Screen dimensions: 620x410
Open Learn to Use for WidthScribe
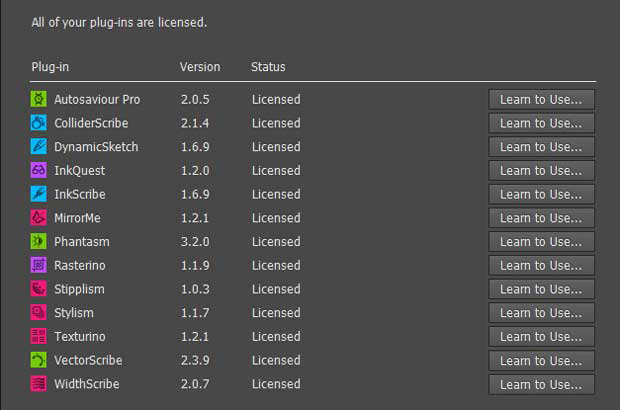coord(541,384)
